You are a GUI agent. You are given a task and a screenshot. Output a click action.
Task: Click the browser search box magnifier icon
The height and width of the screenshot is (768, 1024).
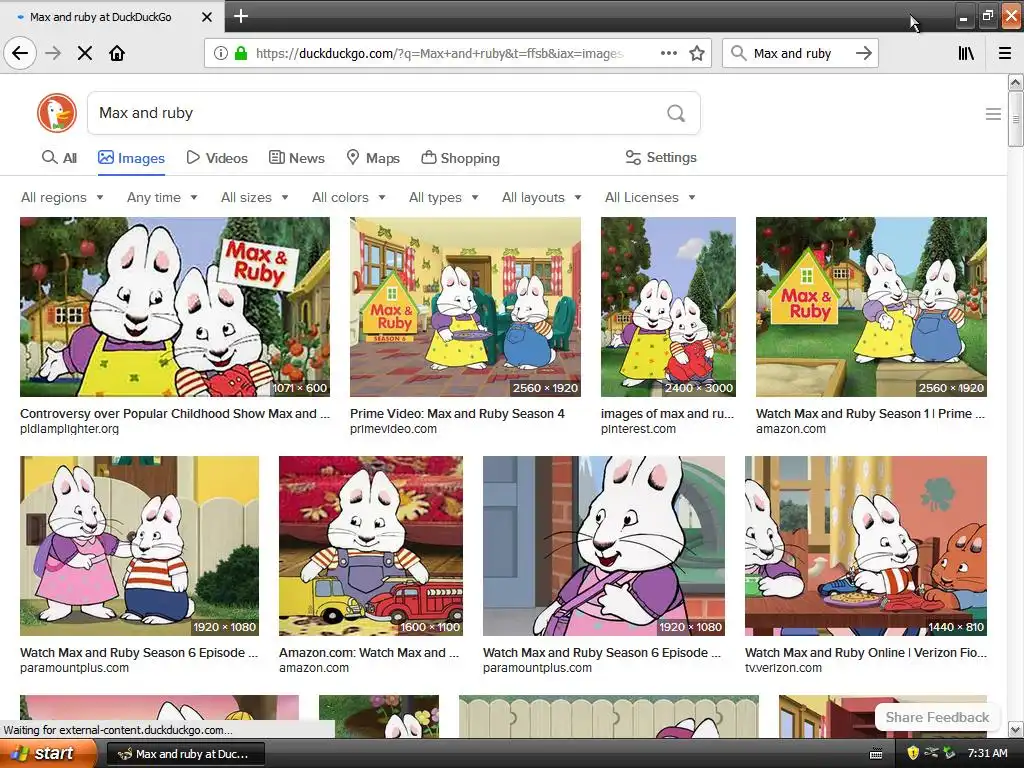739,53
